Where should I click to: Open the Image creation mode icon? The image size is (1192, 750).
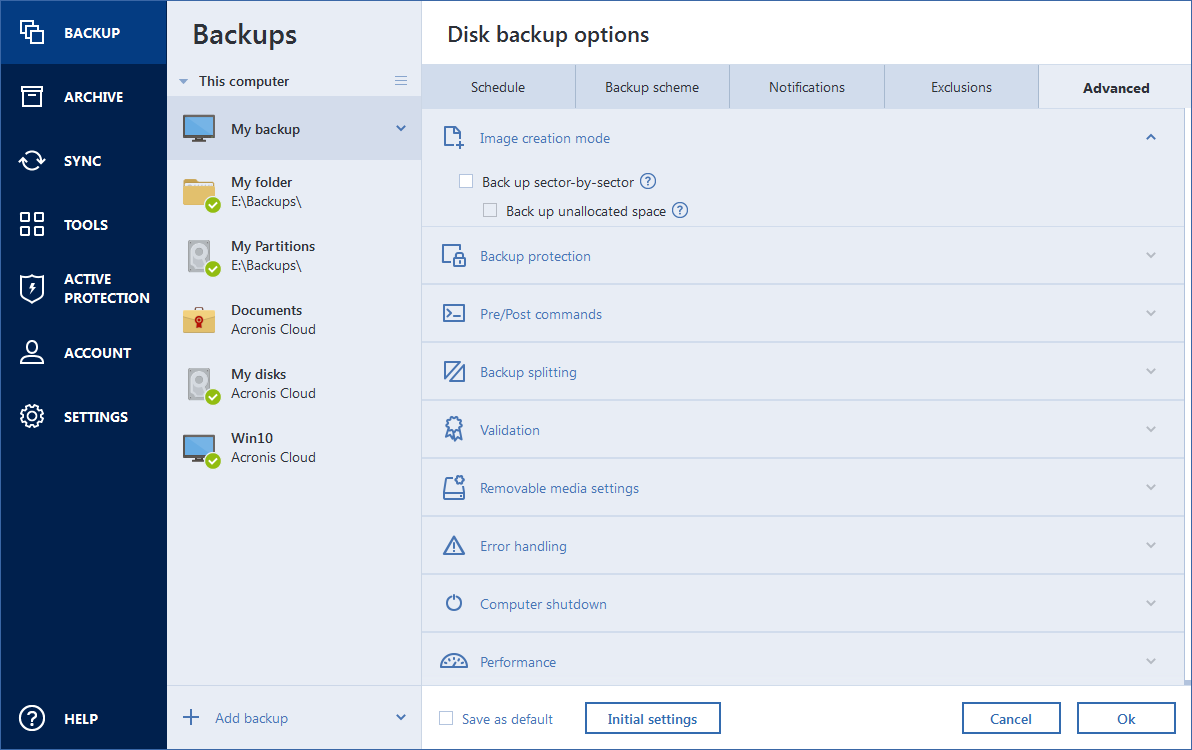[x=453, y=137]
